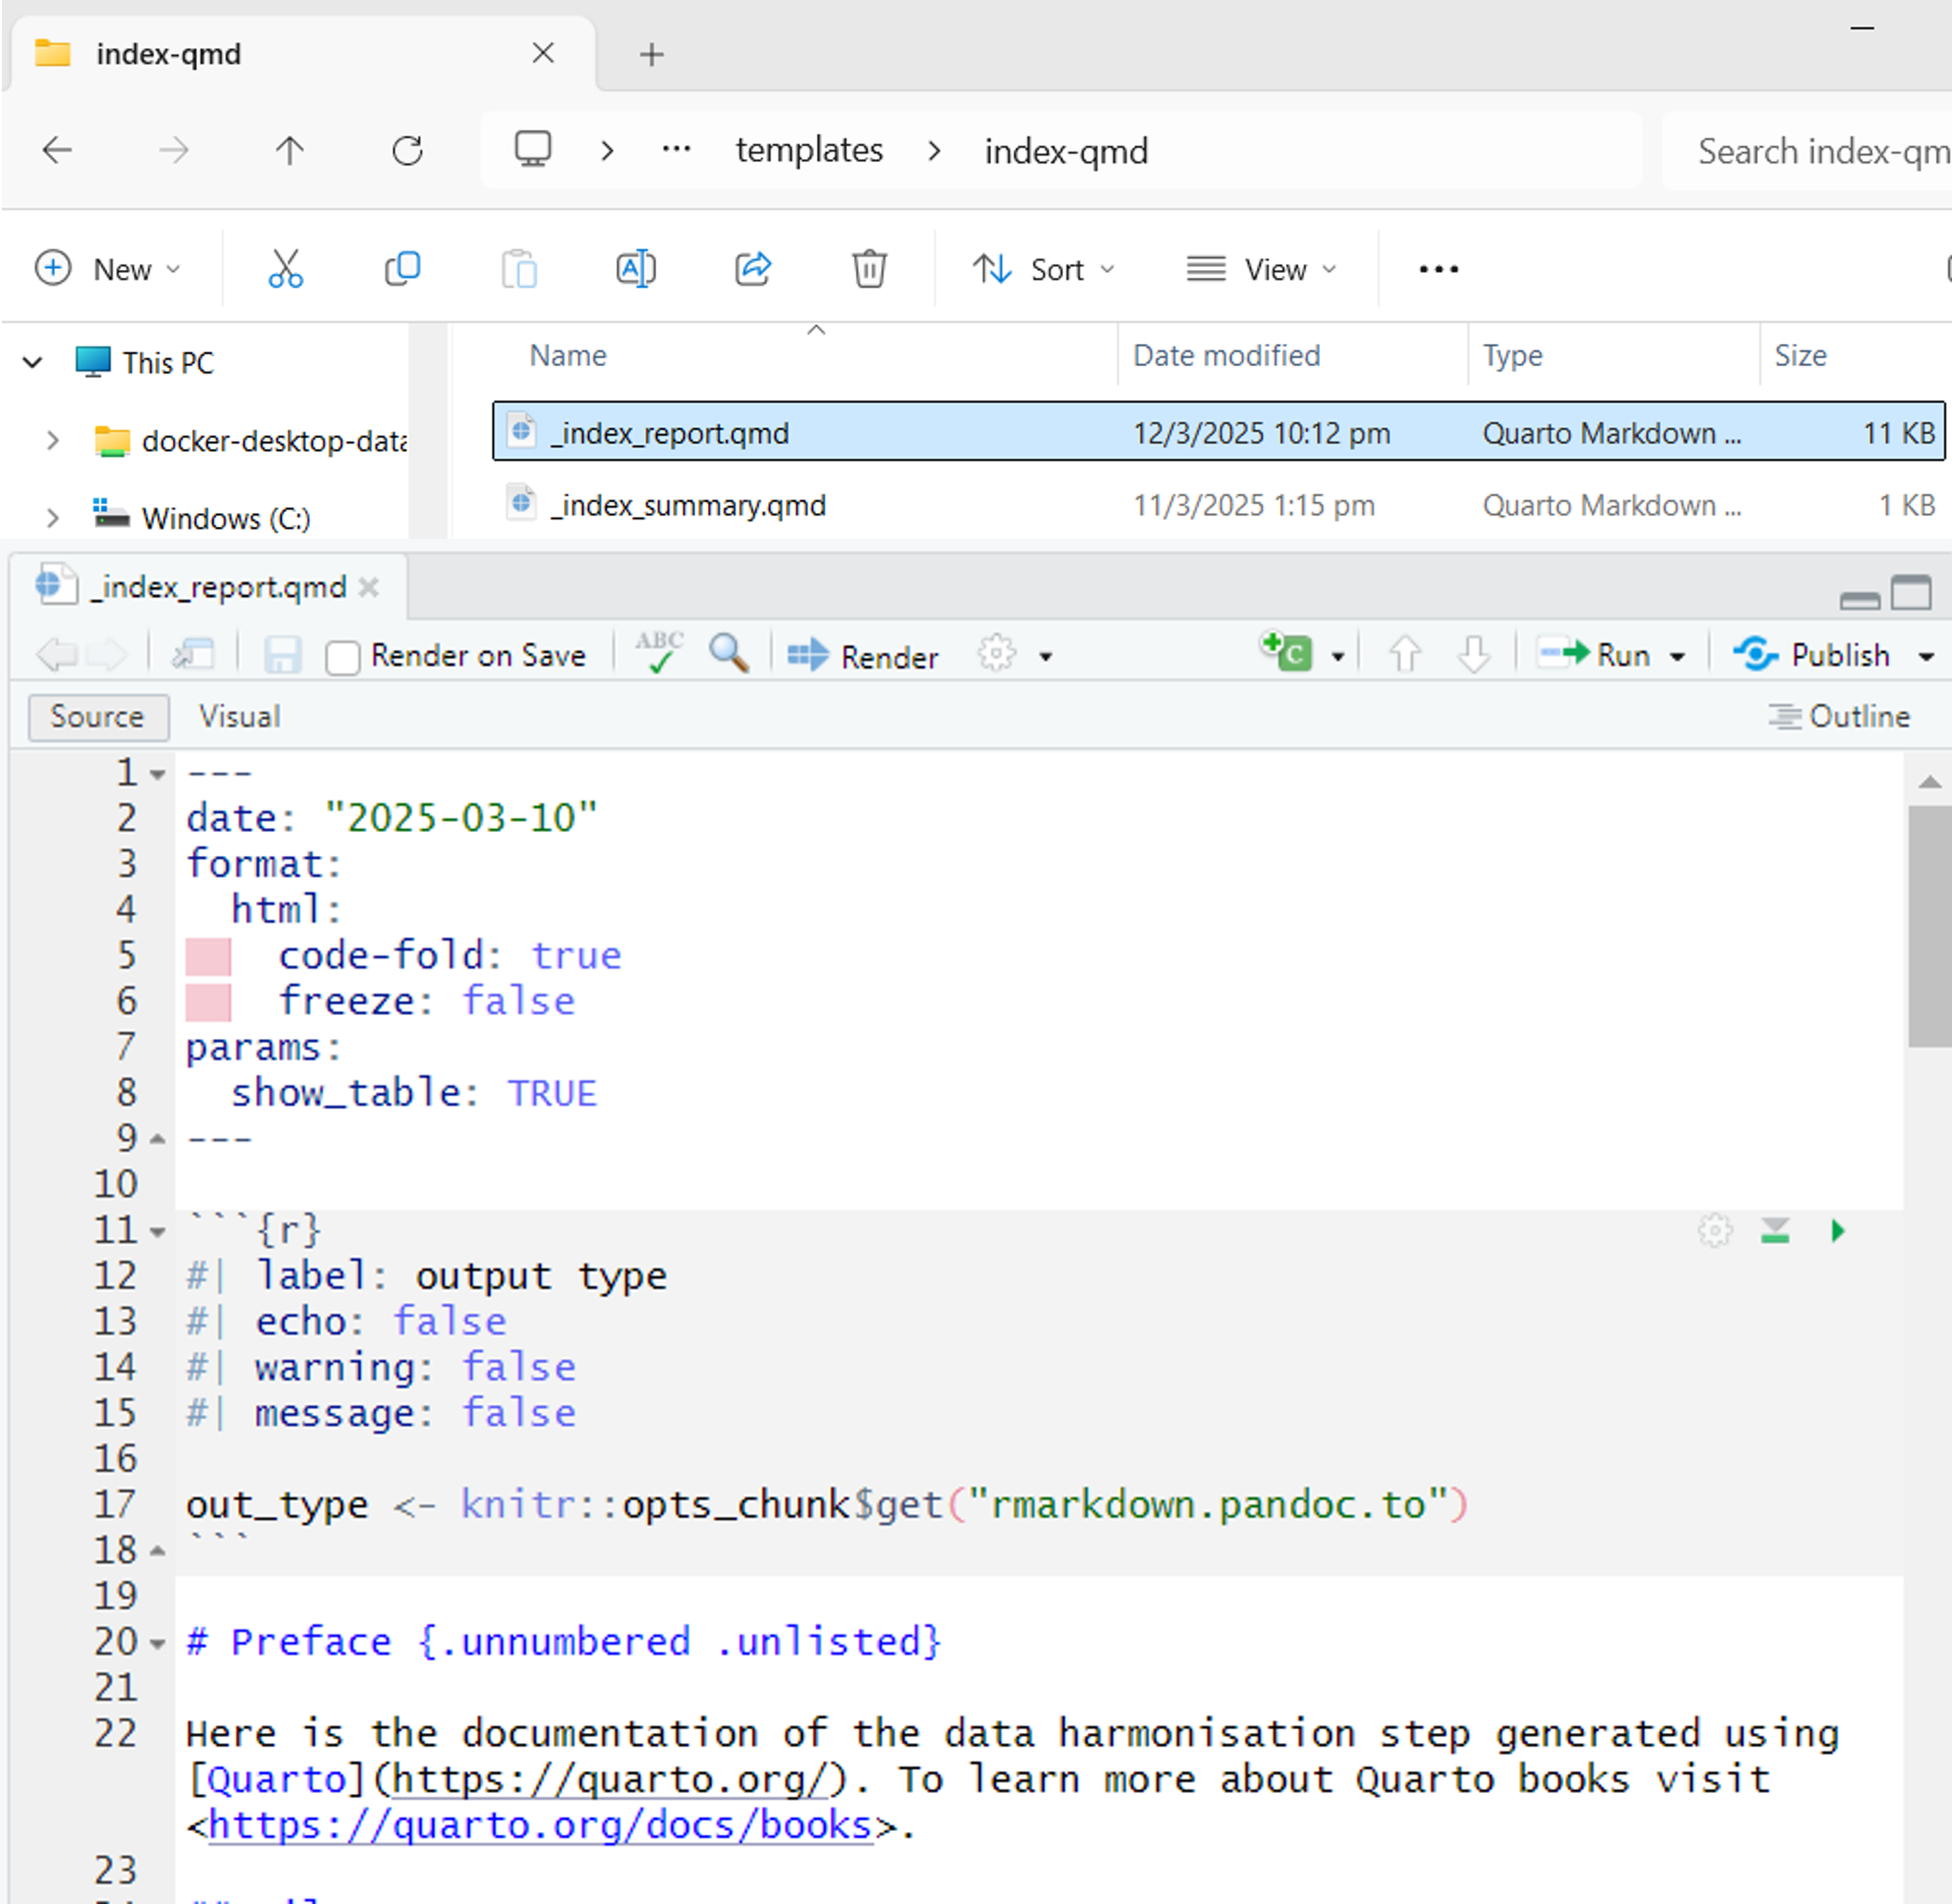This screenshot has height=1904, width=1952.
Task: Open the chunk options gear on the r chunk
Action: click(x=1716, y=1230)
